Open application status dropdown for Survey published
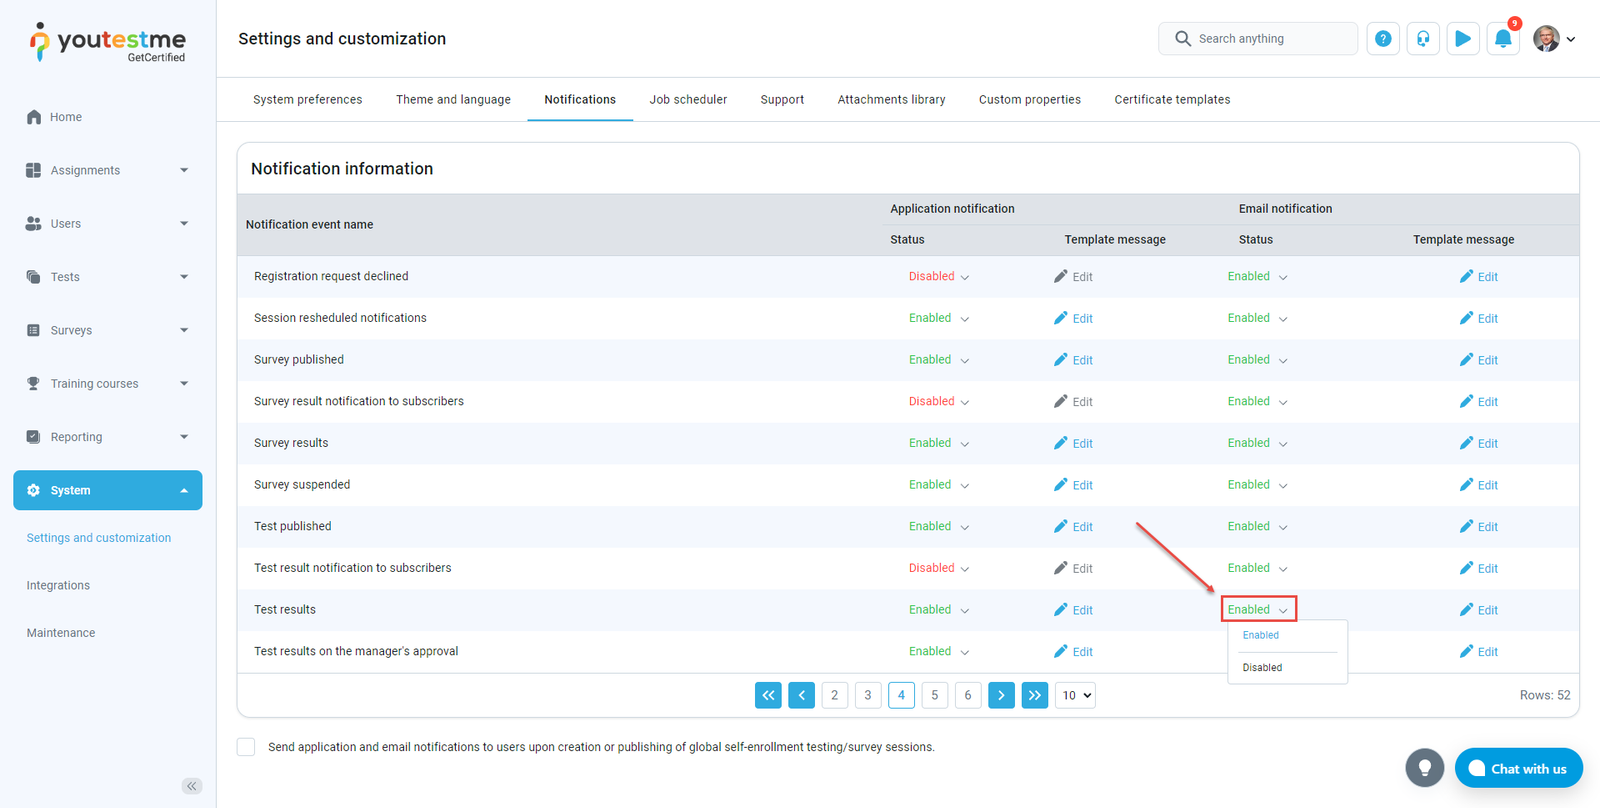This screenshot has height=808, width=1600. click(x=939, y=360)
